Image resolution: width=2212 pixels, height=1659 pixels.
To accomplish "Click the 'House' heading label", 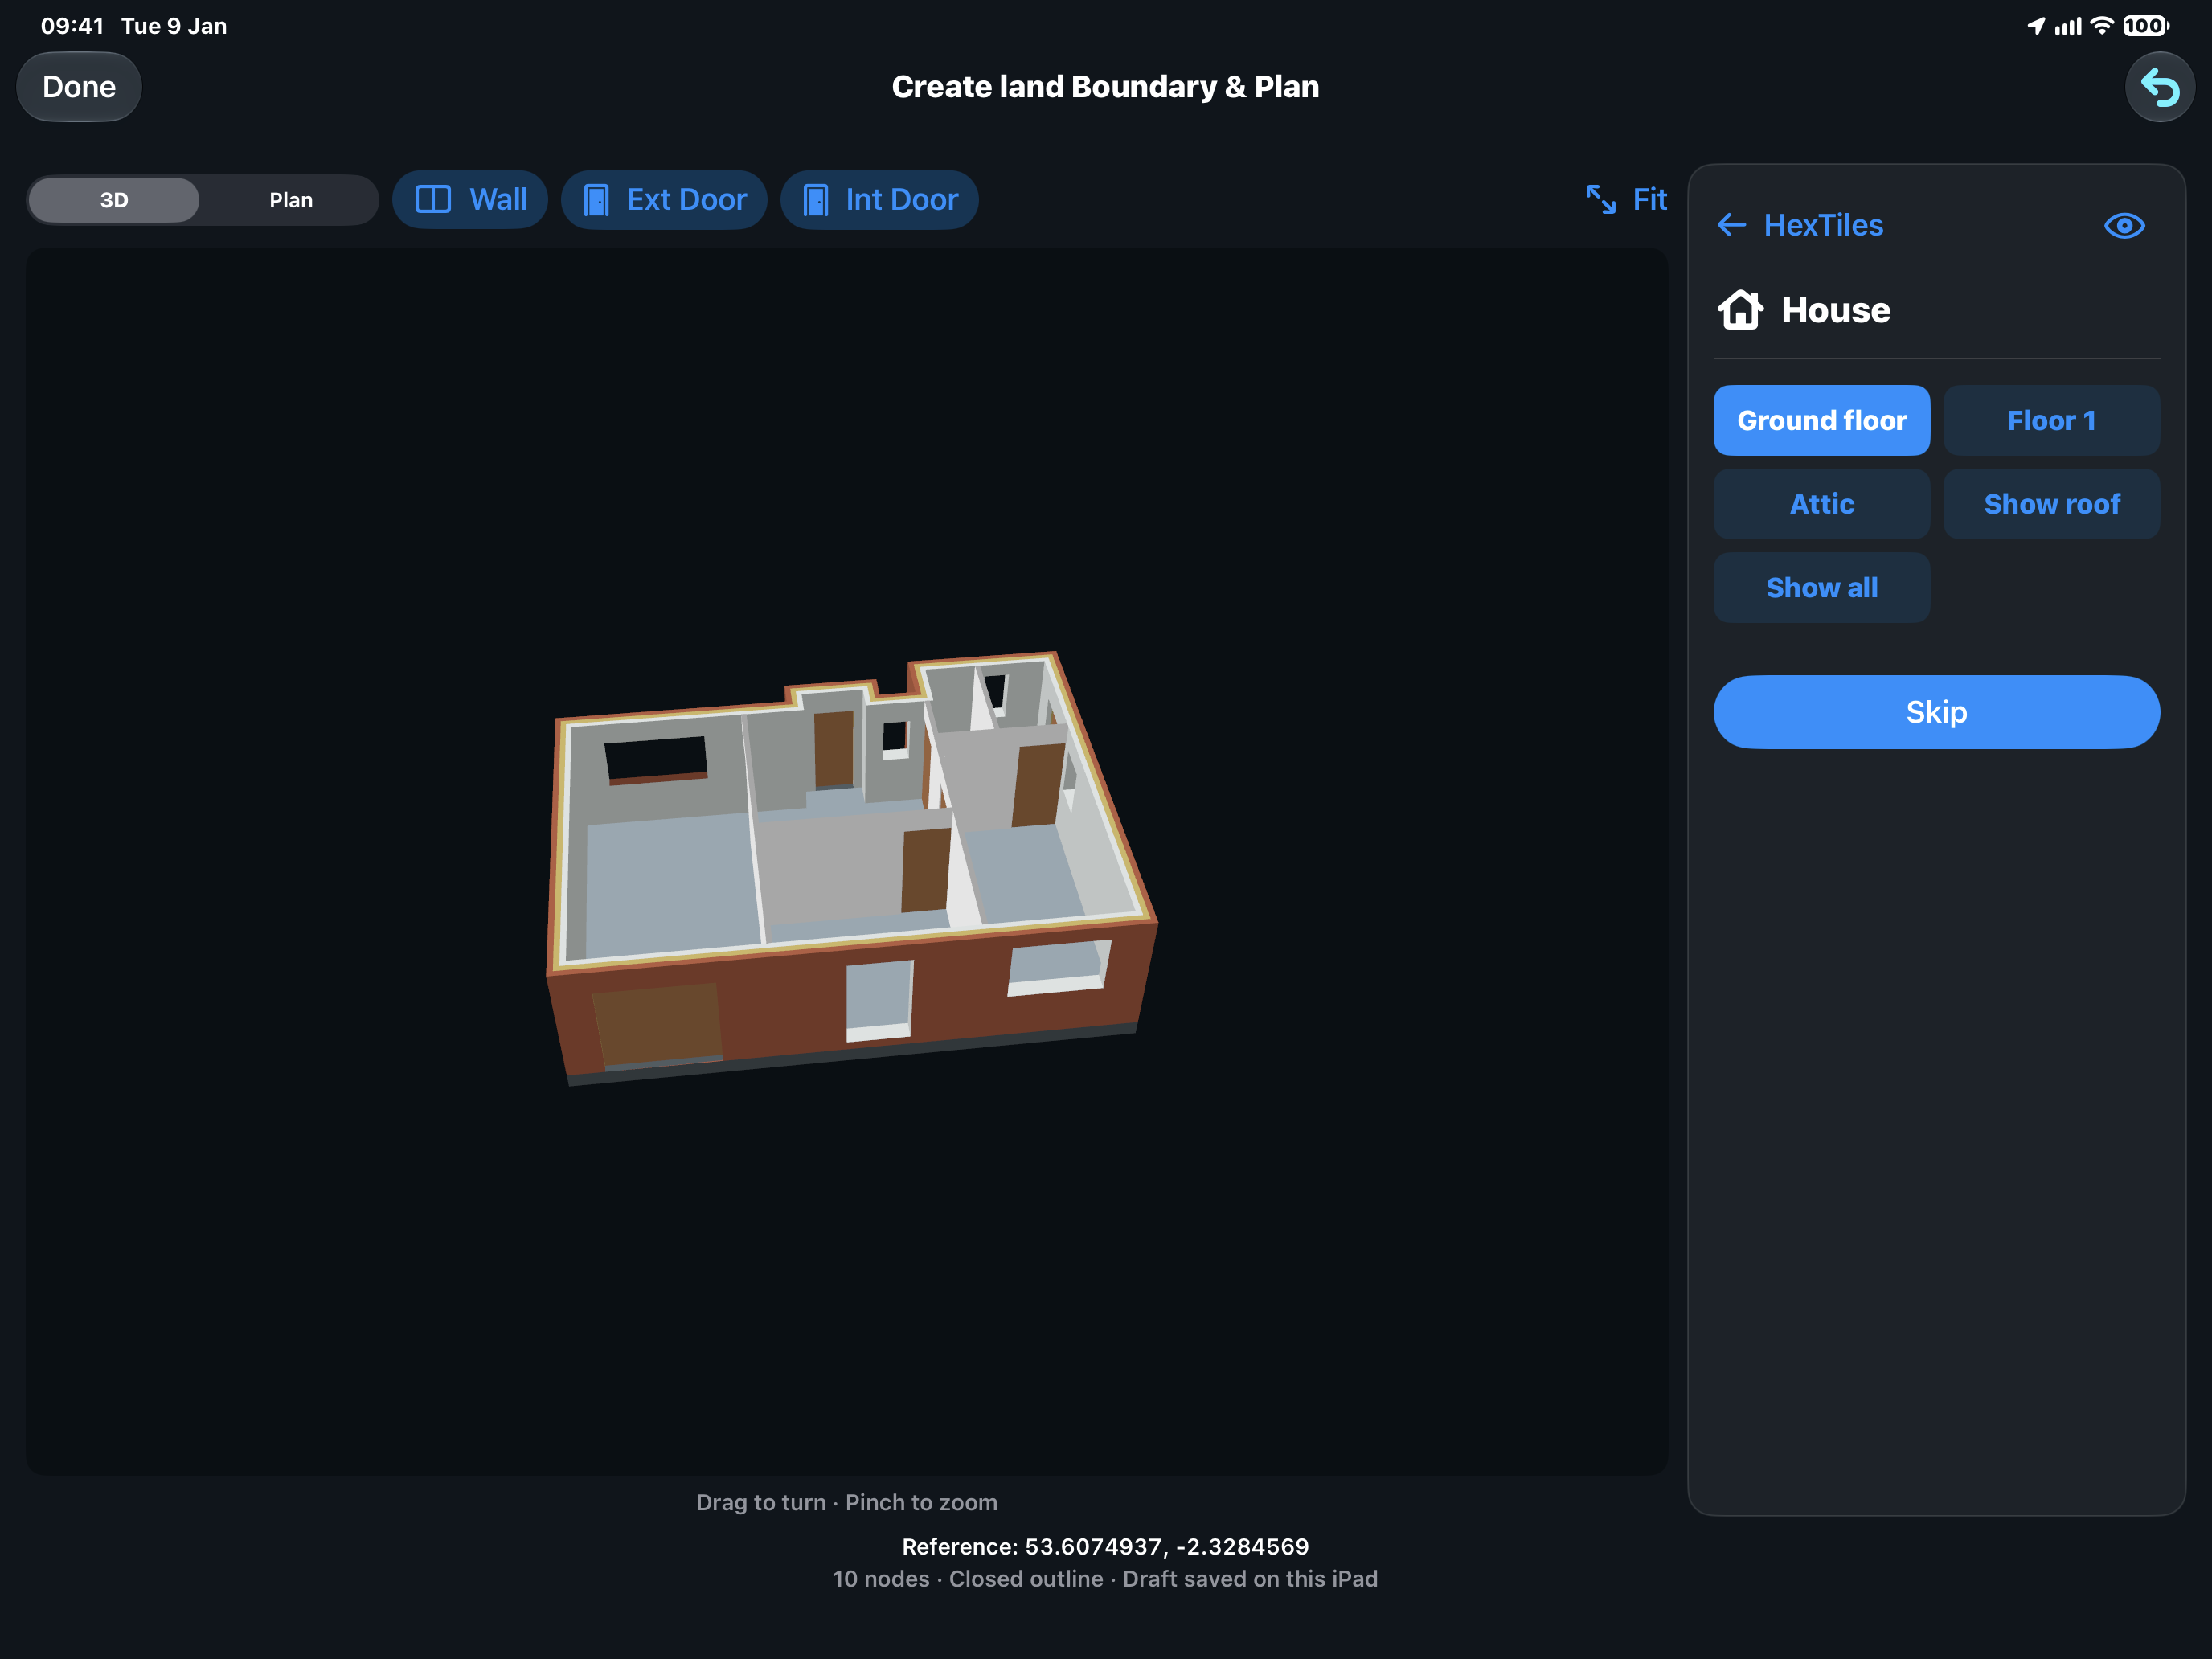I will pyautogui.click(x=1836, y=310).
